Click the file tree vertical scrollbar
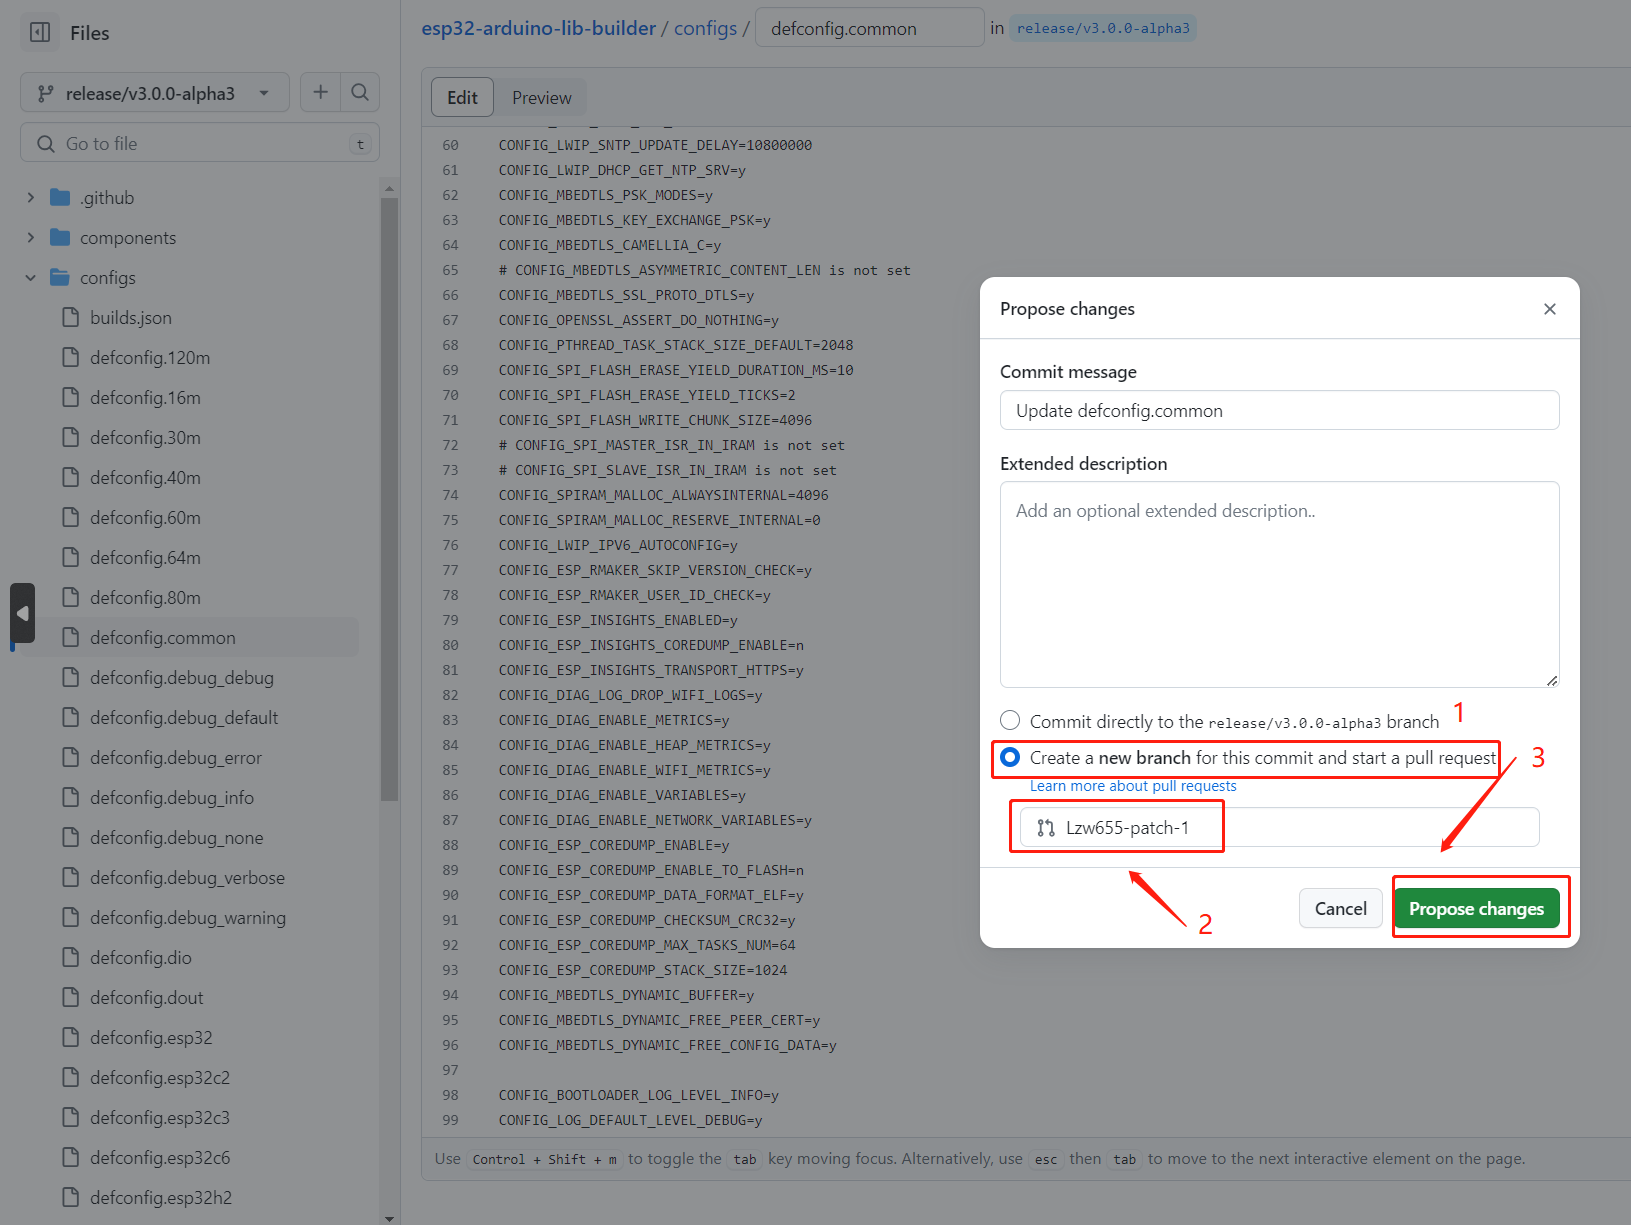This screenshot has height=1225, width=1631. (389, 500)
